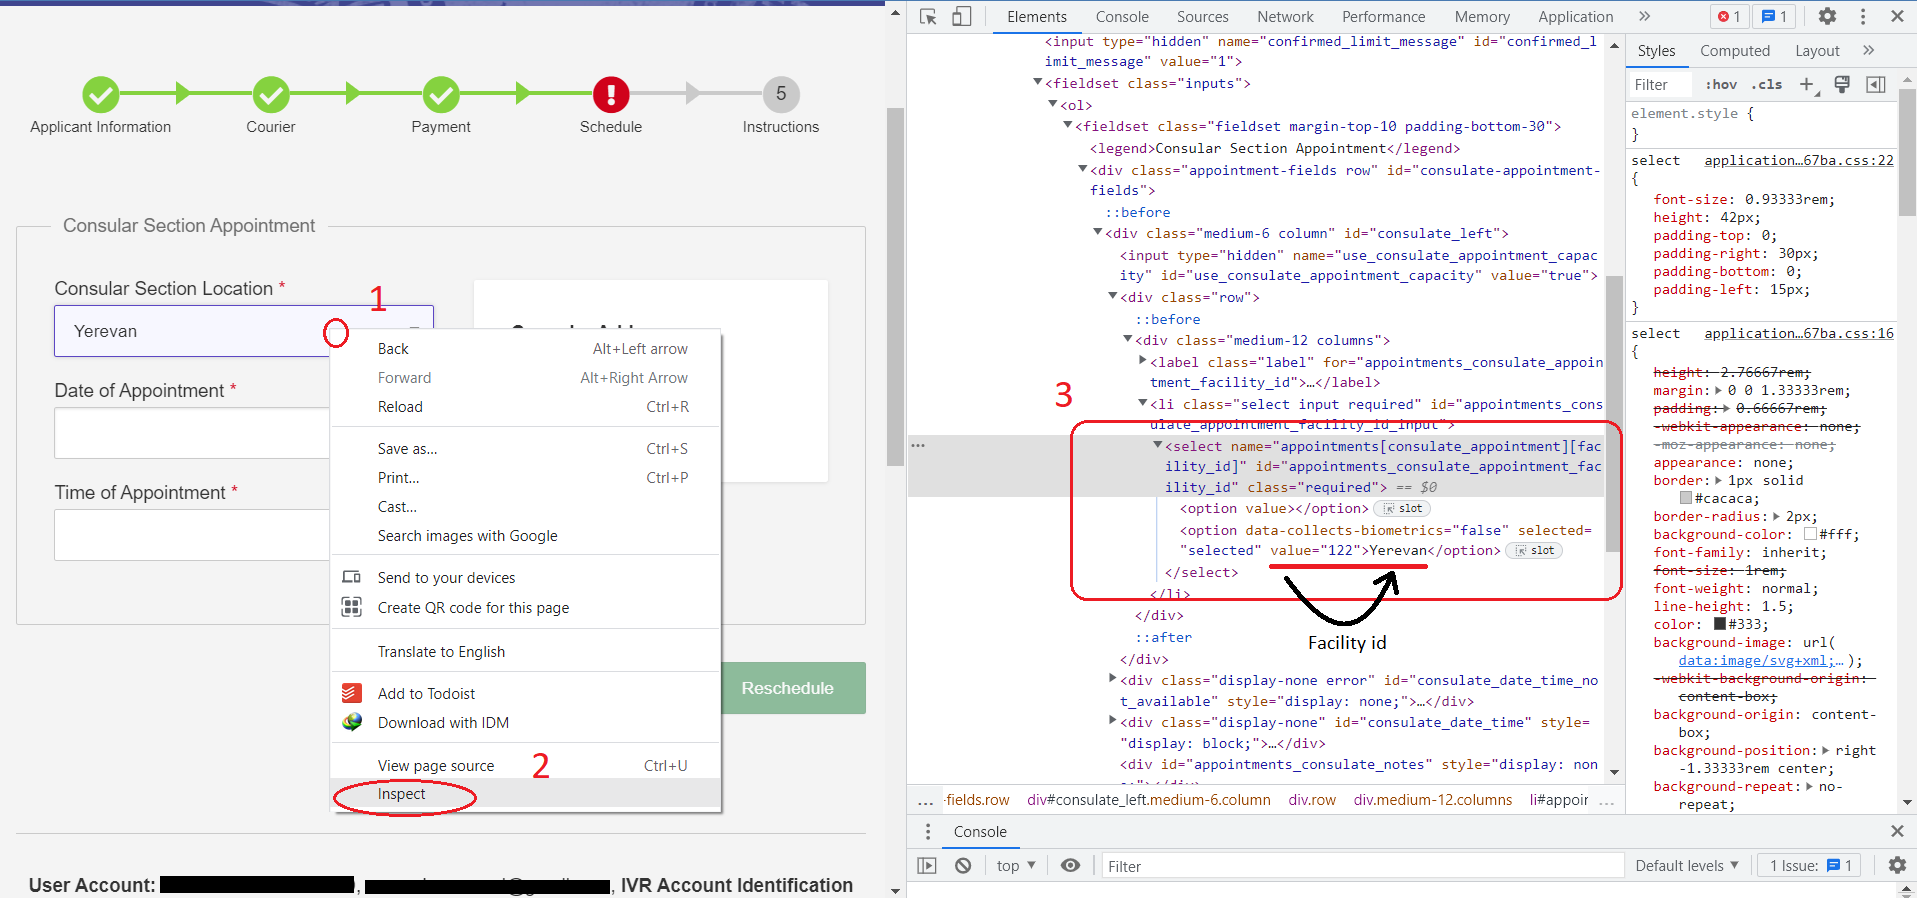Screen dimensions: 1920x898
Task: Open application…67ba.css:16 source link
Action: pyautogui.click(x=1799, y=333)
